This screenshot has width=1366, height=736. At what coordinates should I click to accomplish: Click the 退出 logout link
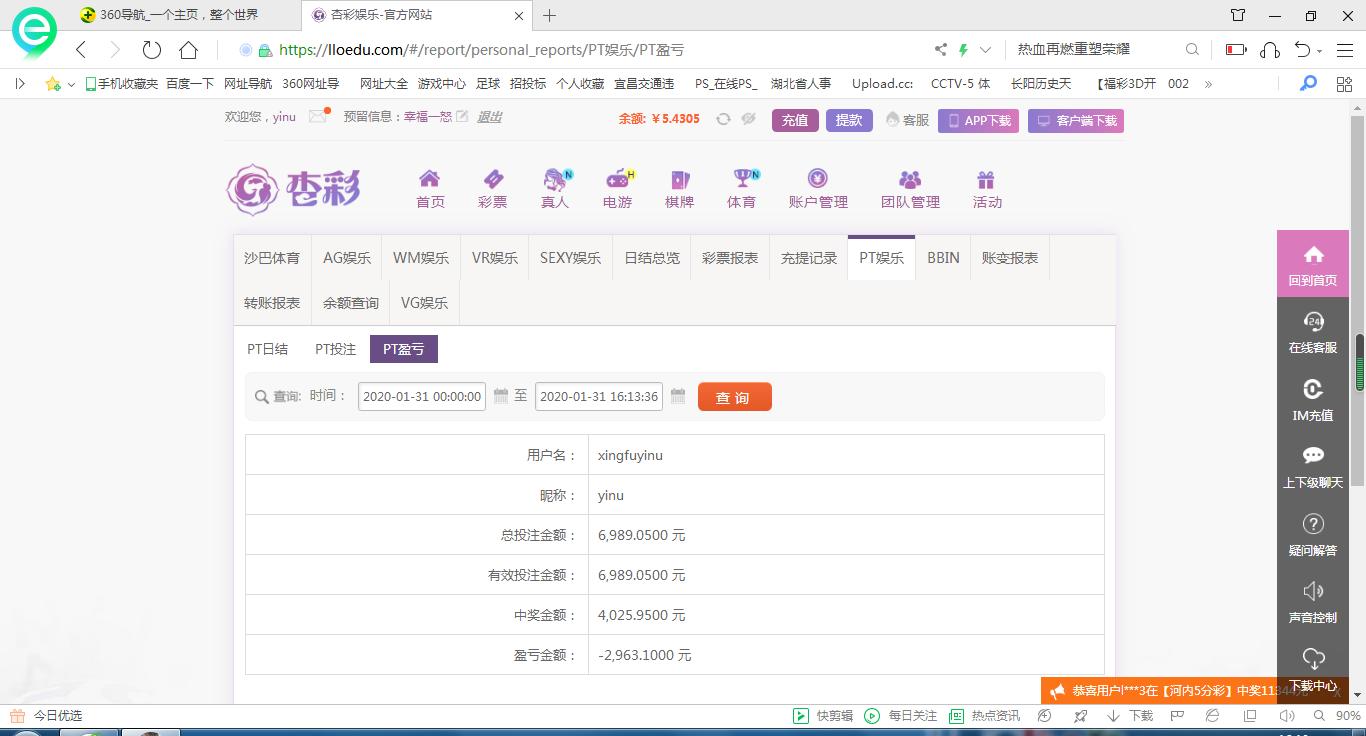(489, 117)
